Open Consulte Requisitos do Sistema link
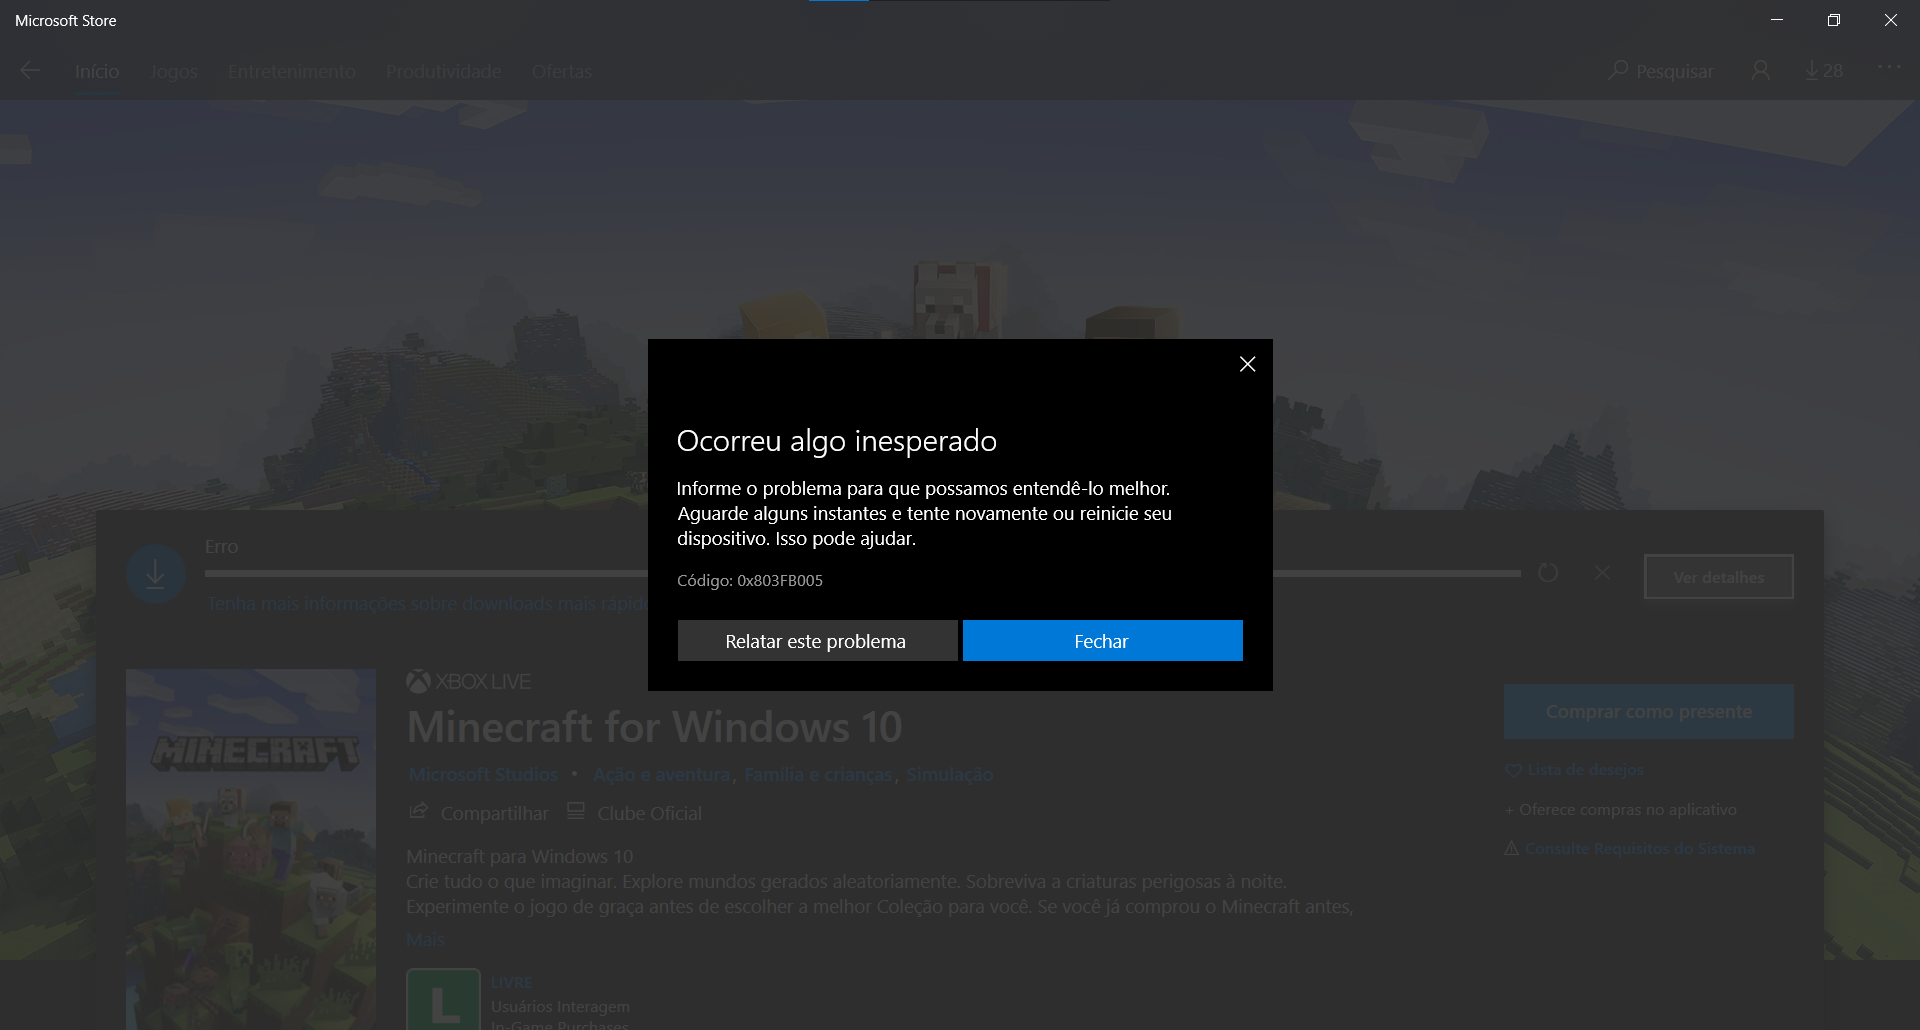 point(1639,849)
